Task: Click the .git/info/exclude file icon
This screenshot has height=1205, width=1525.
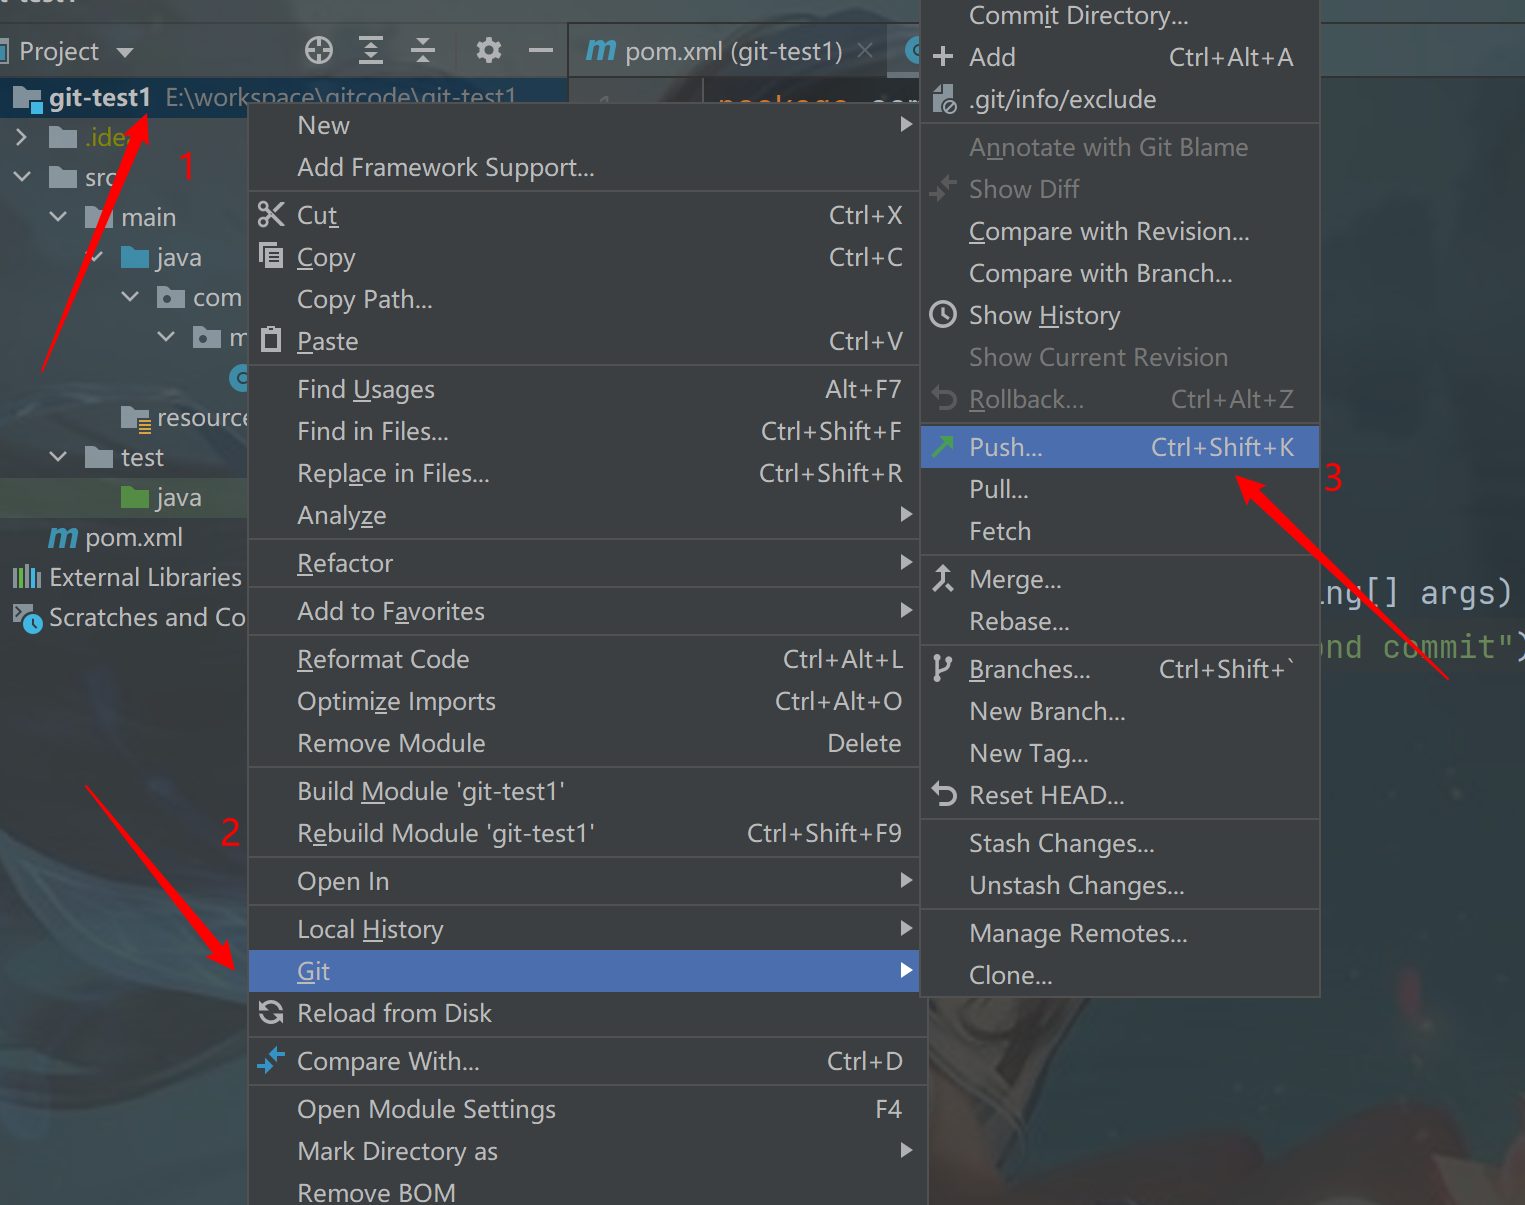Action: [944, 99]
